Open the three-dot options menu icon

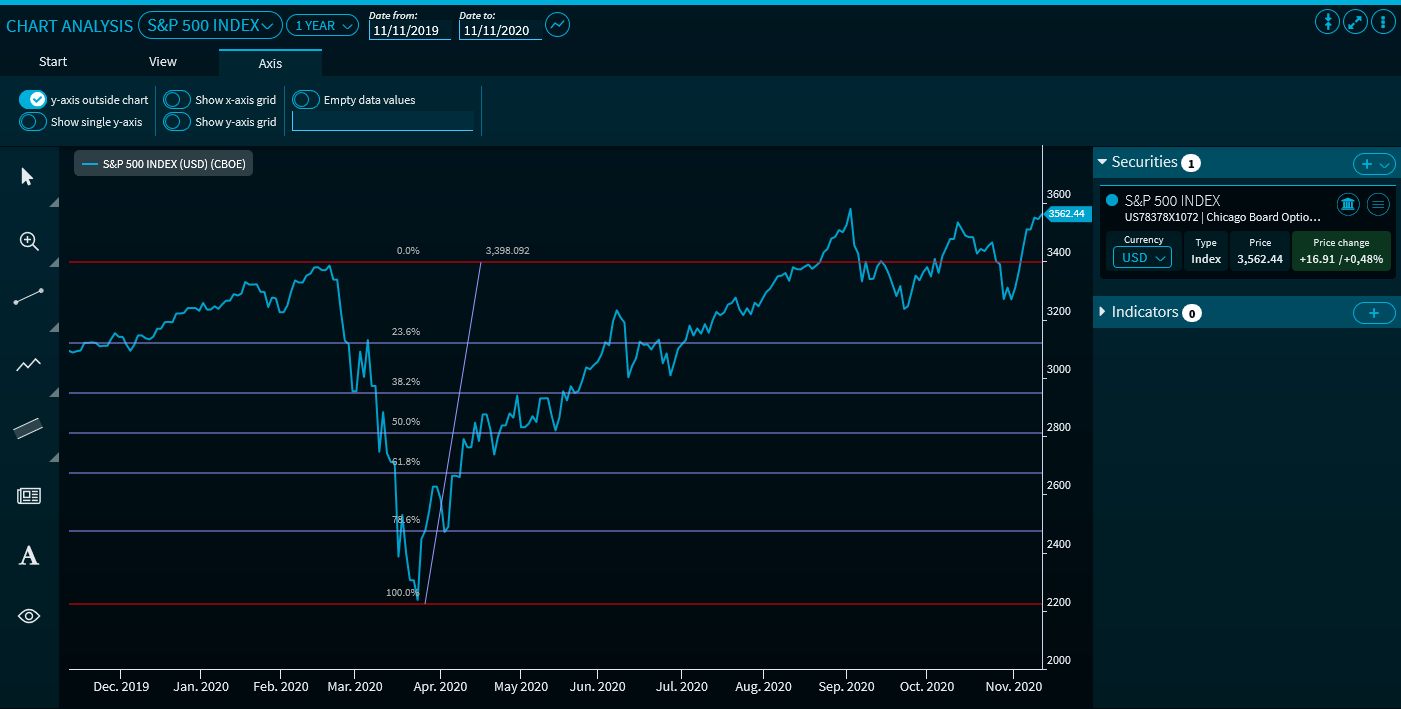(1383, 22)
